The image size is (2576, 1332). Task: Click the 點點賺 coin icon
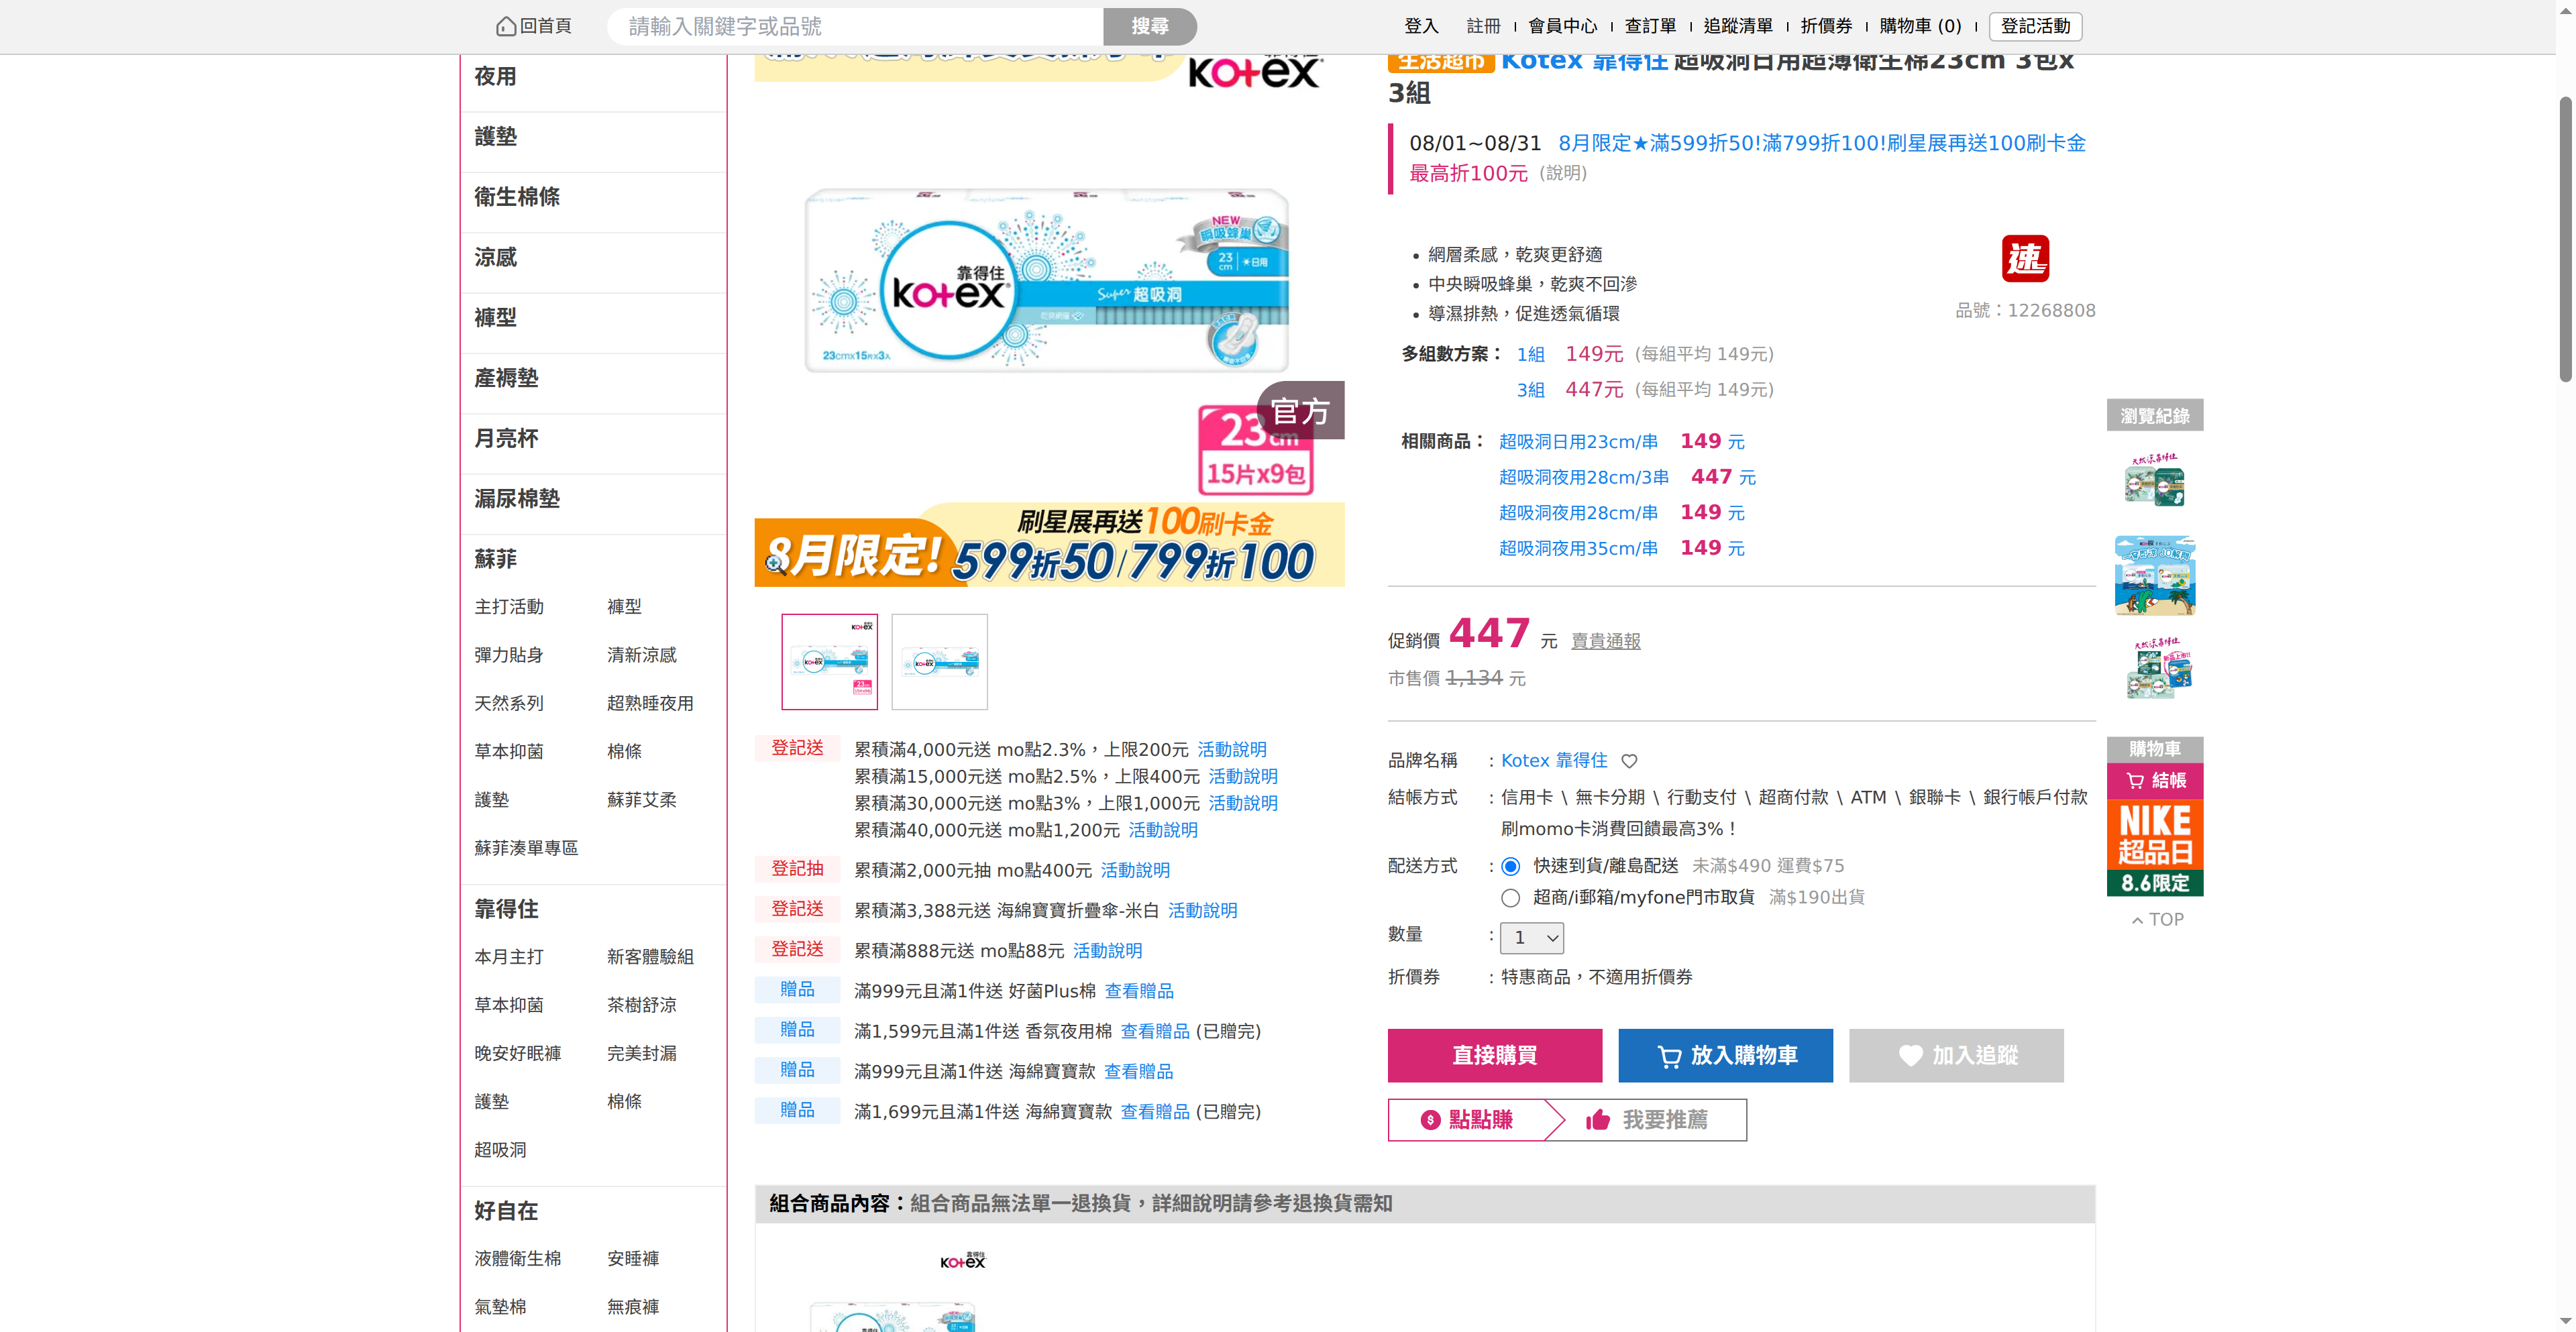[1430, 1120]
